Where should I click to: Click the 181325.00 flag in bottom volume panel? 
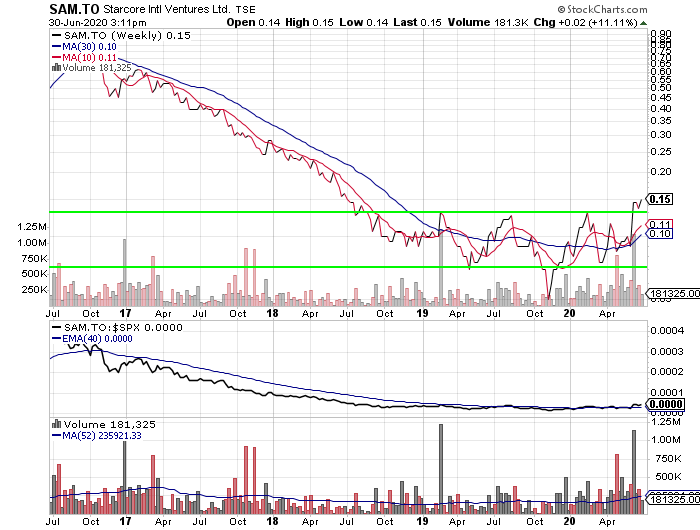click(x=674, y=499)
